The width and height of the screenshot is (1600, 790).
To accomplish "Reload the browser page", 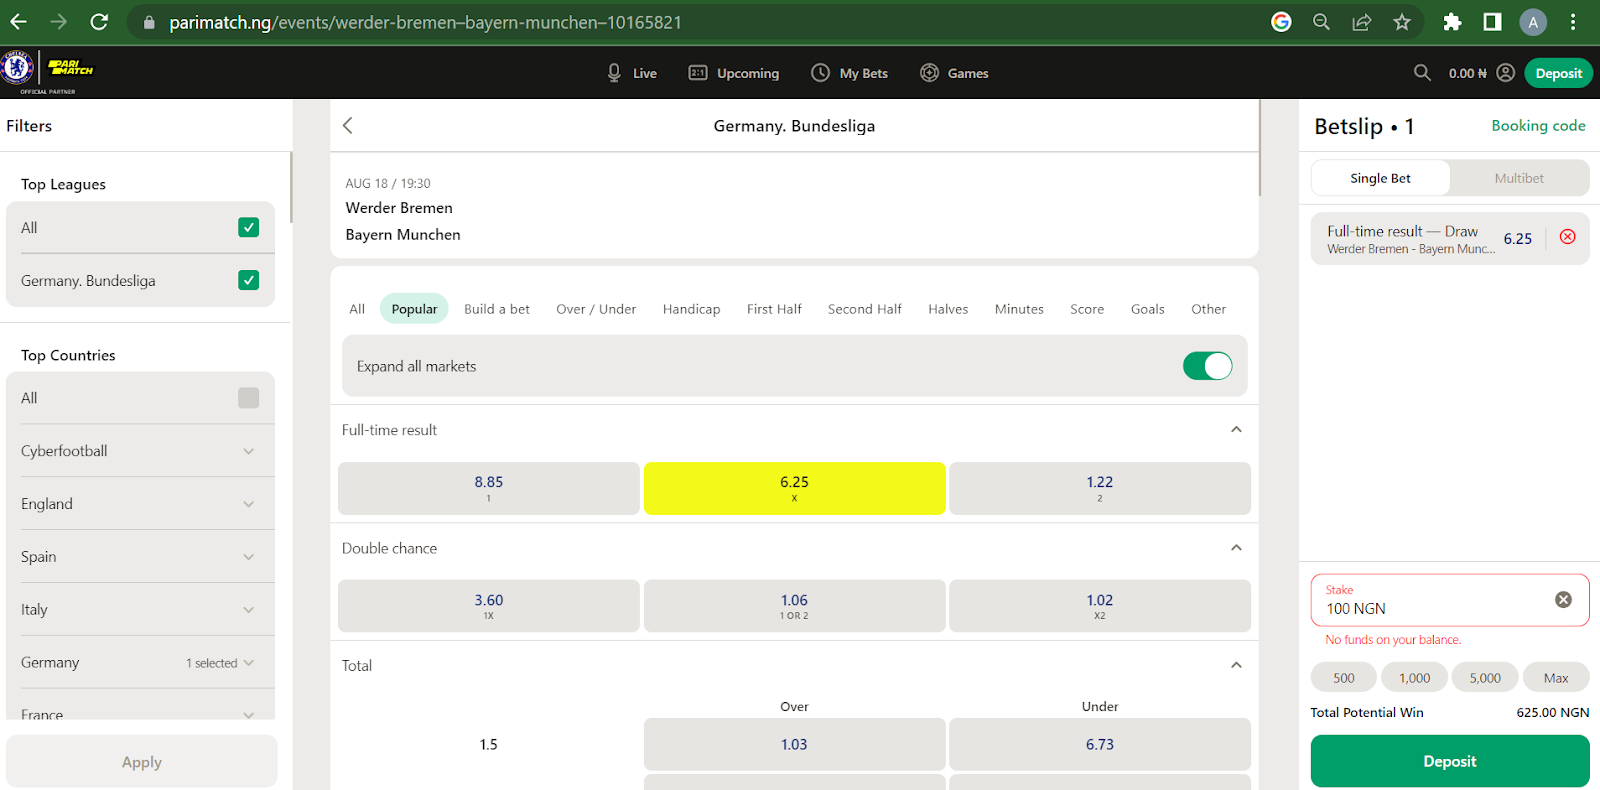I will coord(99,22).
